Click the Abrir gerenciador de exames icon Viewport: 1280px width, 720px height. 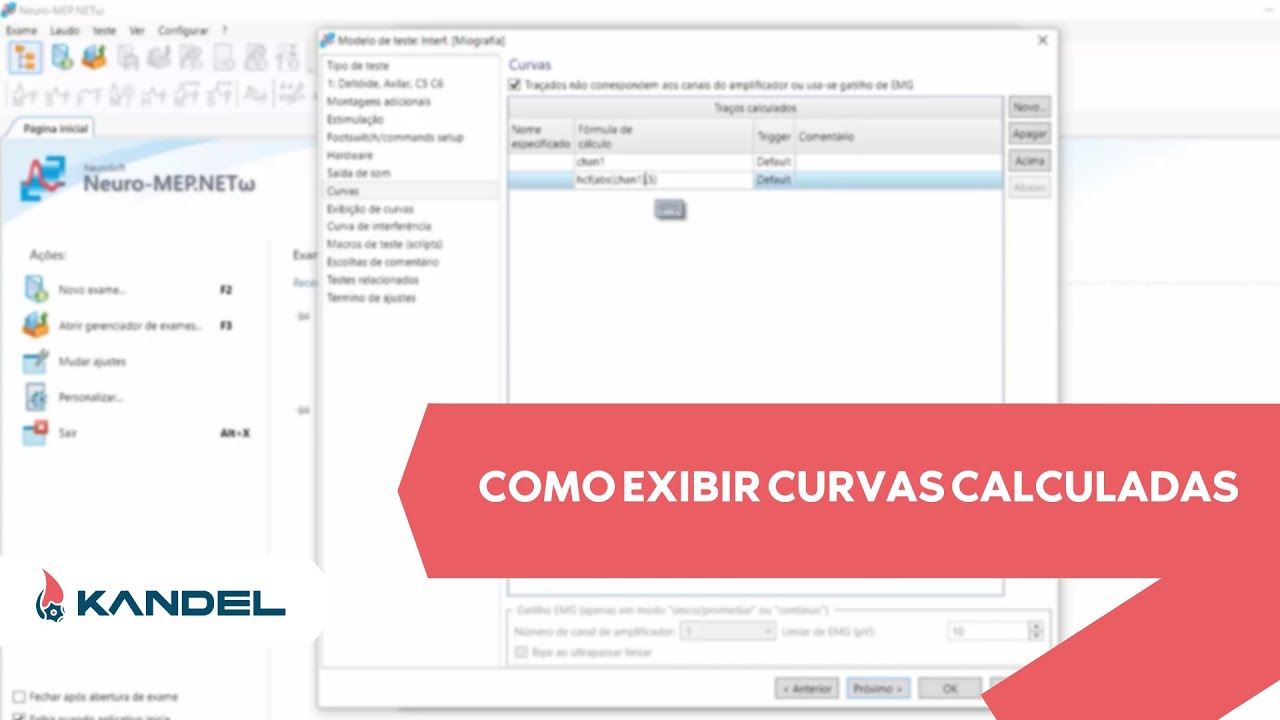tap(36, 326)
